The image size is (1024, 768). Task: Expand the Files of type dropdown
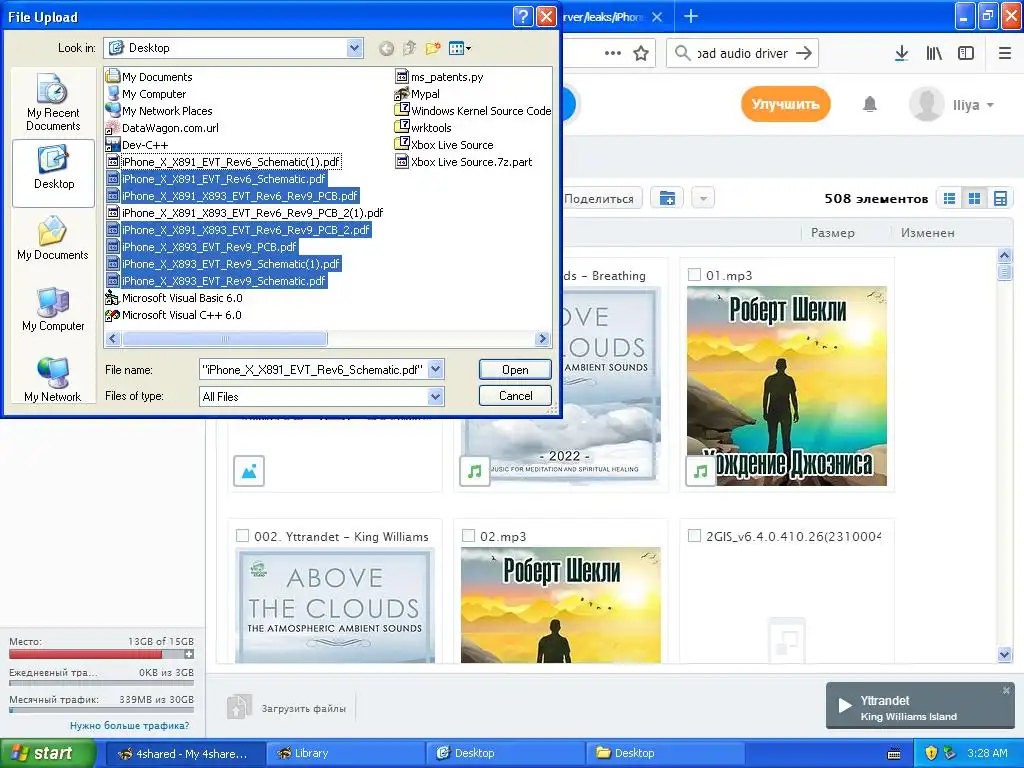pos(436,396)
